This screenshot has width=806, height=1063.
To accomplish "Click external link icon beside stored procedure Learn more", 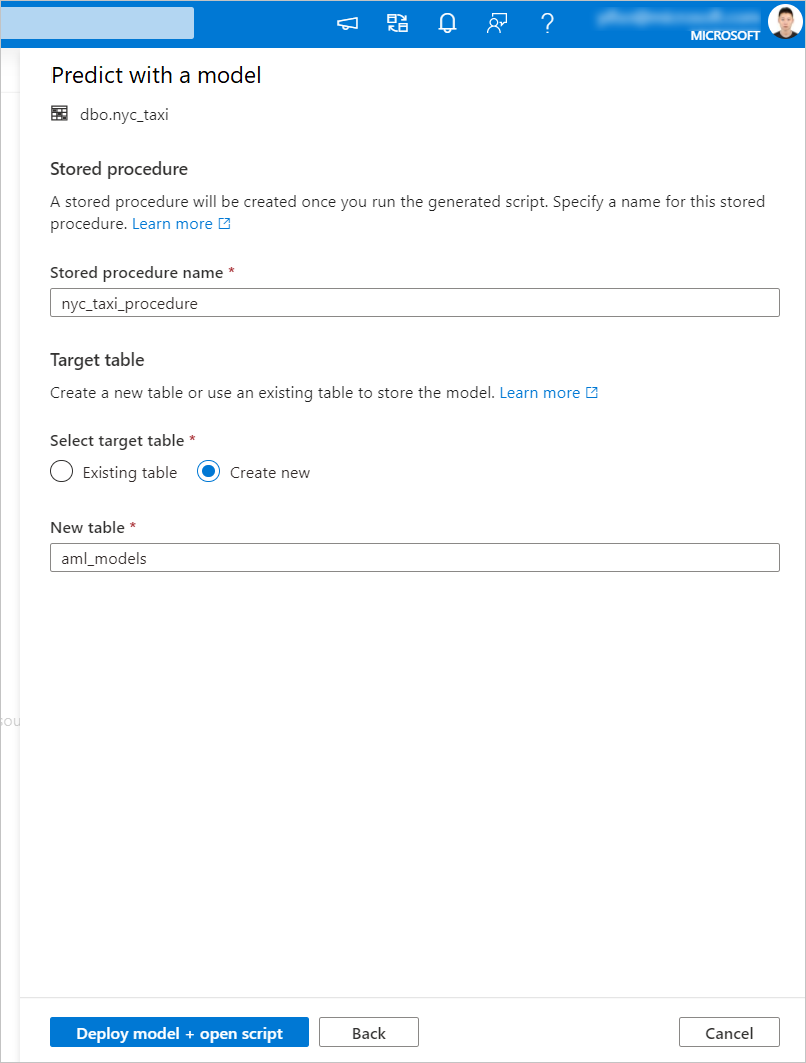I will pyautogui.click(x=225, y=224).
